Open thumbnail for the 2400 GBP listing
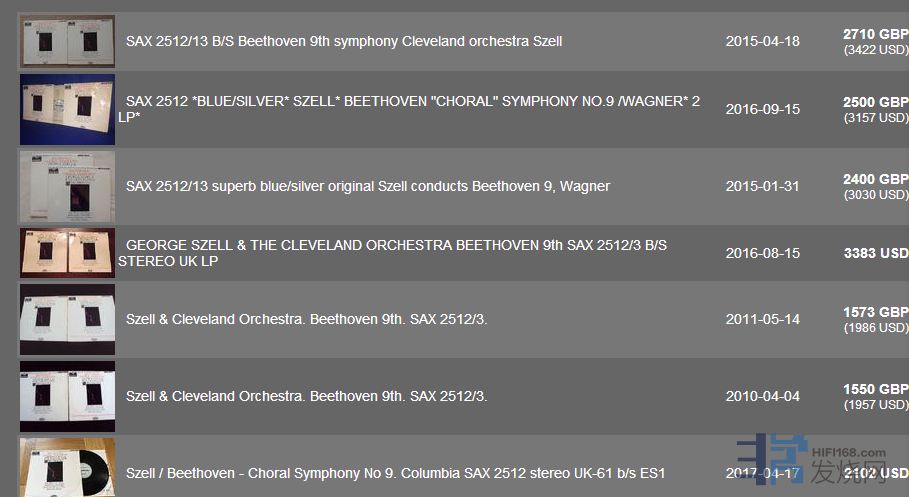This screenshot has height=497, width=909. pos(67,186)
